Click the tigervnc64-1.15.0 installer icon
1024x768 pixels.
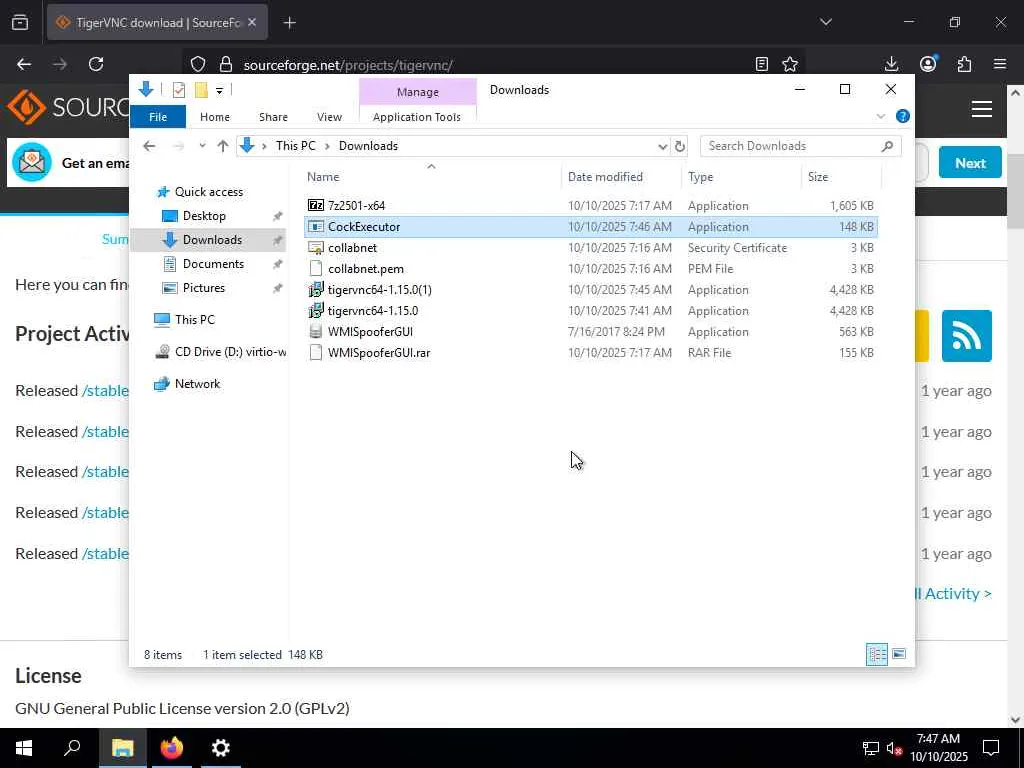click(315, 310)
